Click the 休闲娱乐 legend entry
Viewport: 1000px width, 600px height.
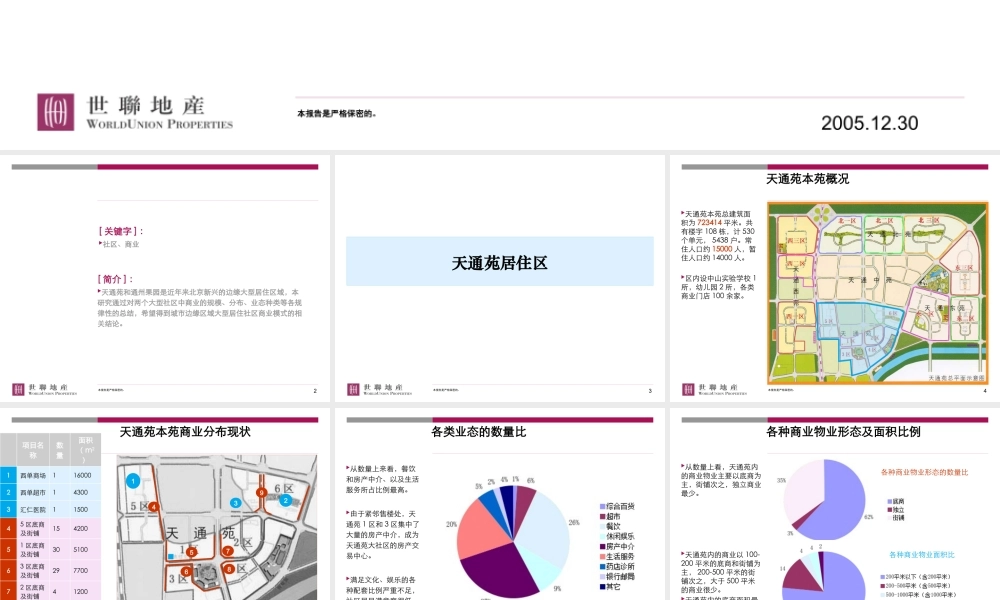pyautogui.click(x=617, y=536)
